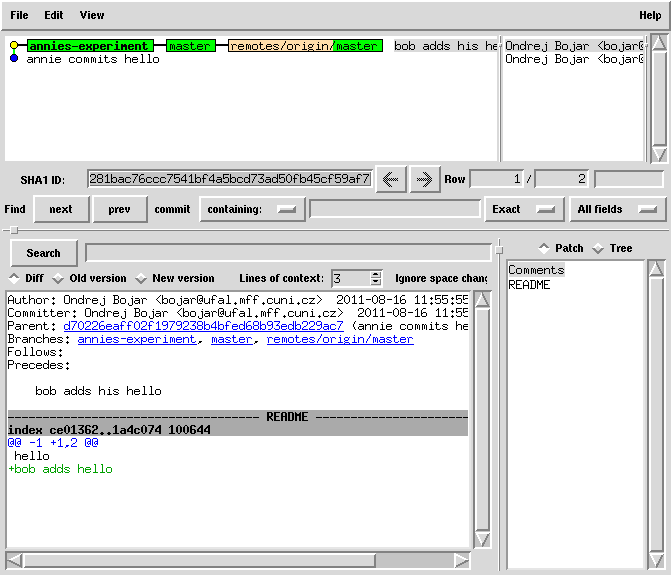Select the Diff radio button
The width and height of the screenshot is (671, 575).
14,278
